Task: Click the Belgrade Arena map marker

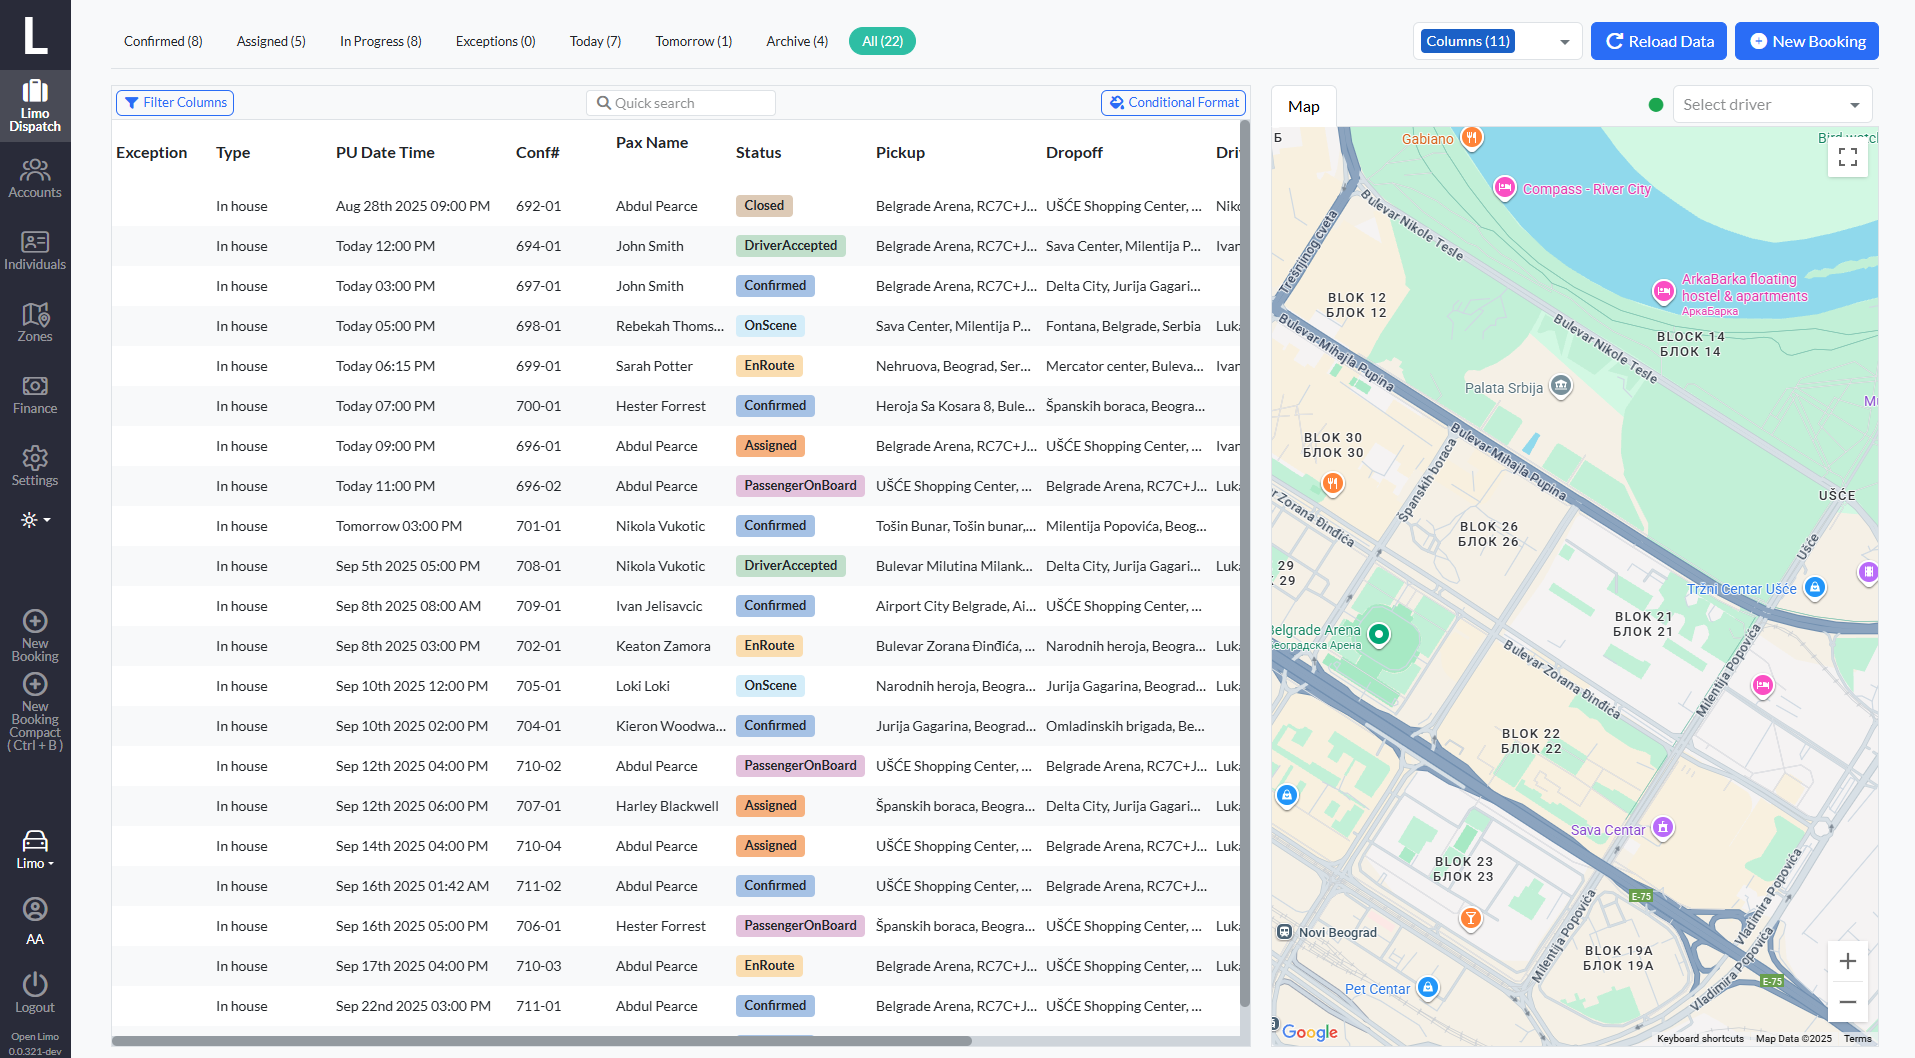Action: [1378, 634]
